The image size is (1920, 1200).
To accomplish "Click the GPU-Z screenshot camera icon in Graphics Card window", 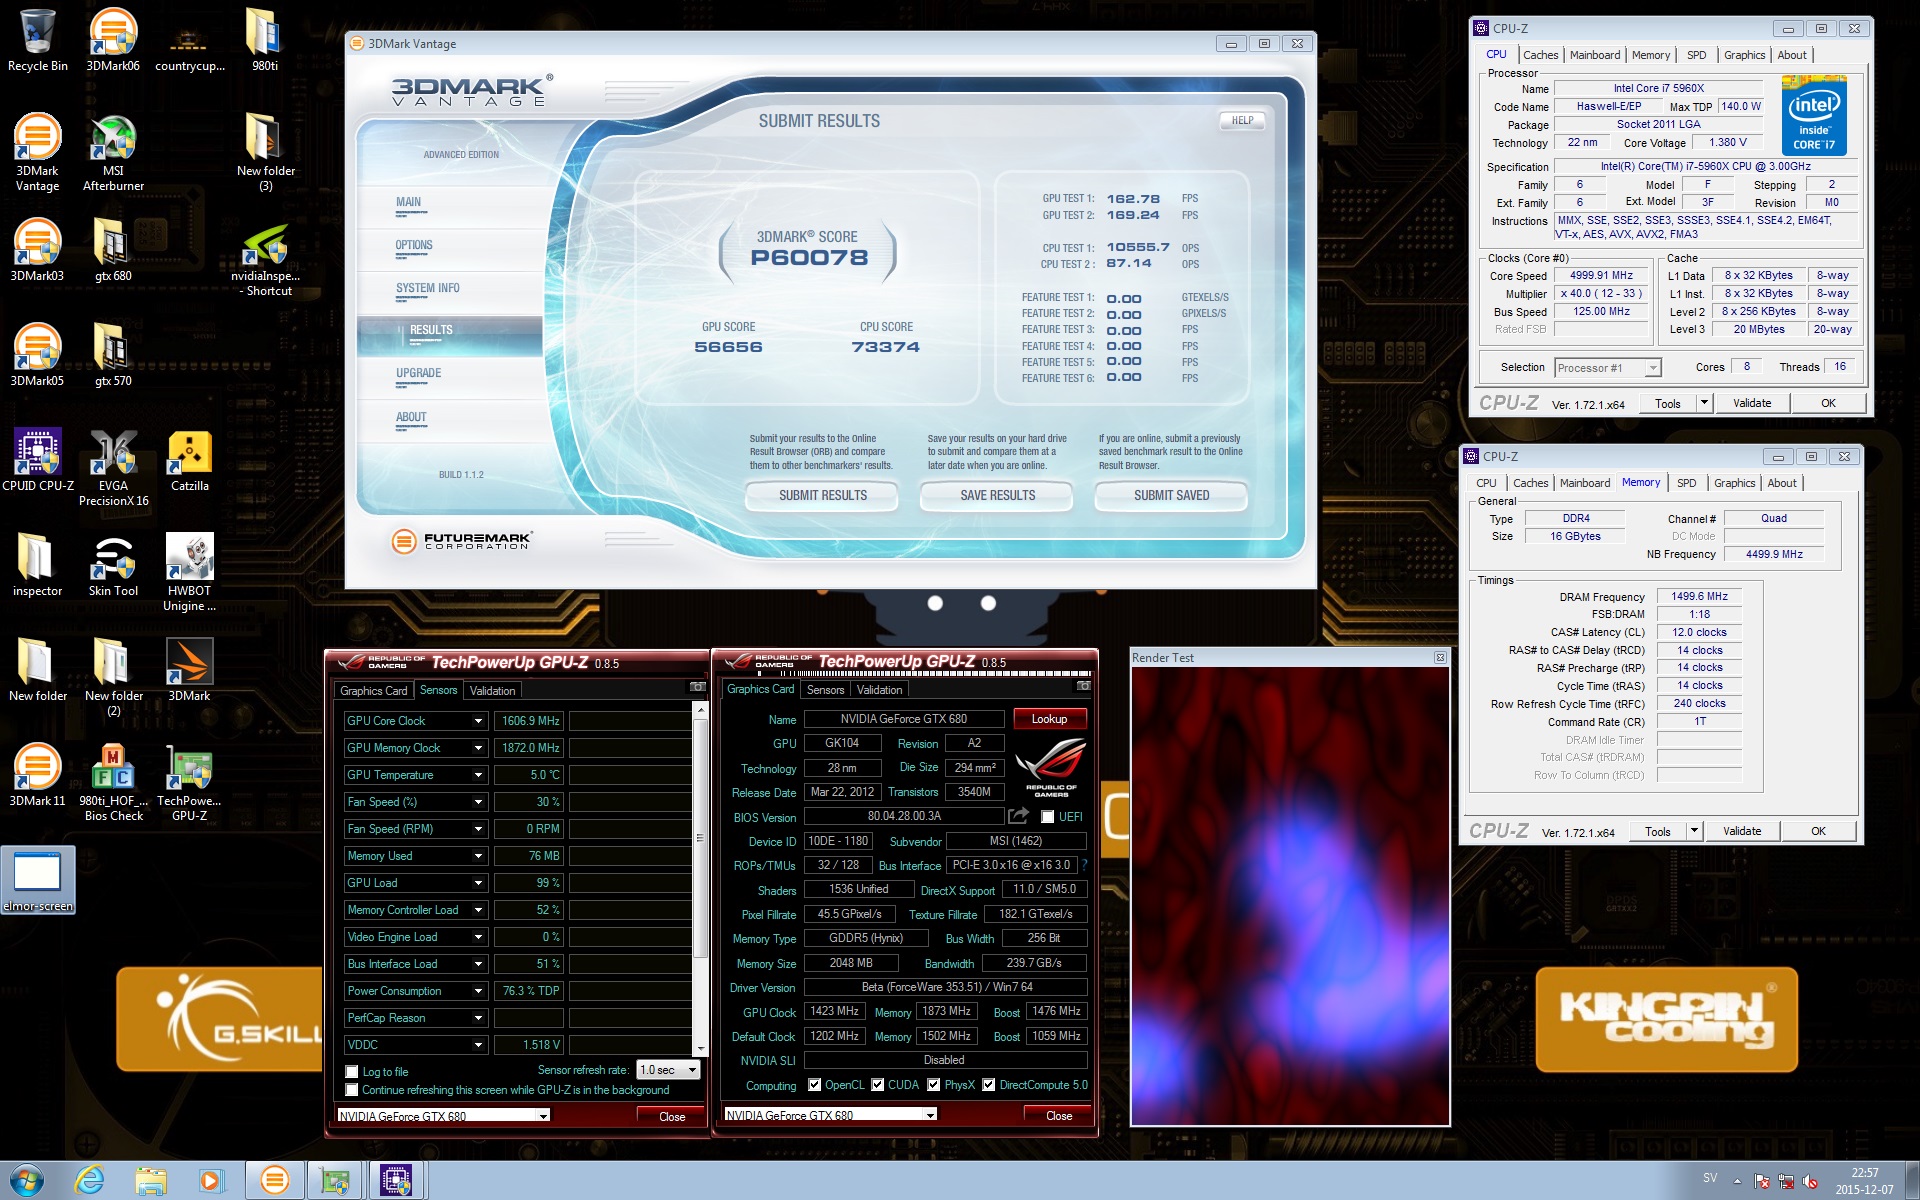I will 1083,687.
